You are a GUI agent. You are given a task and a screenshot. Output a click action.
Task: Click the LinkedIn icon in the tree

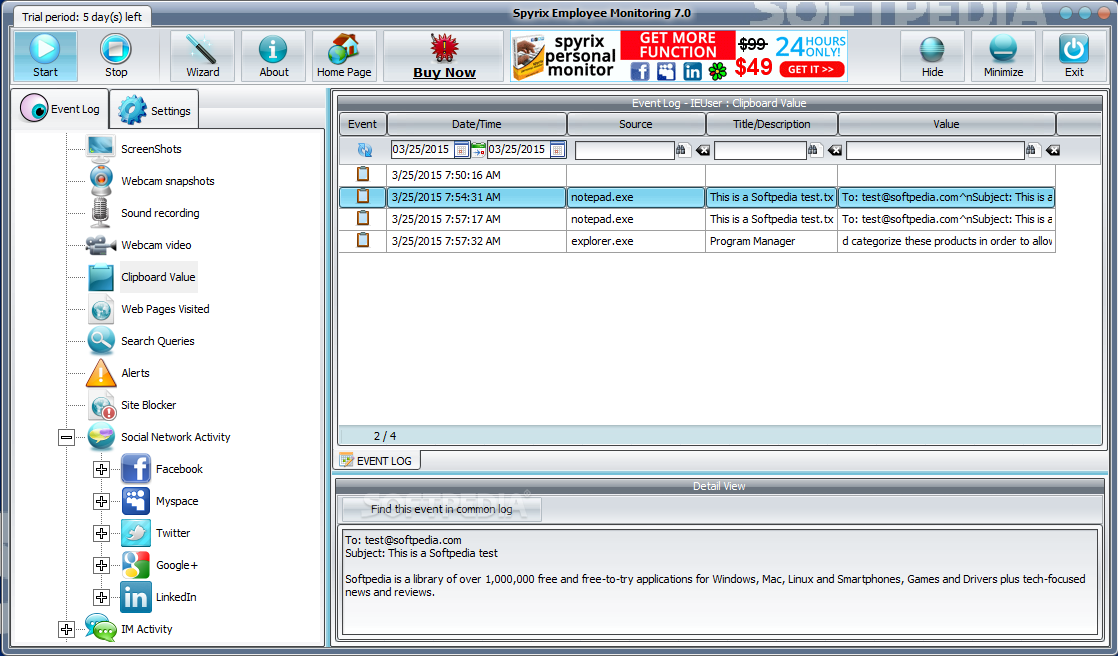coord(135,598)
